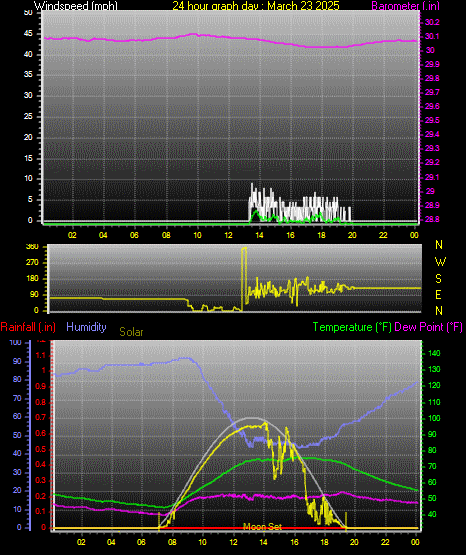This screenshot has width=466, height=555.
Task: Click the 100 value on temperature scale
Action: (434, 418)
